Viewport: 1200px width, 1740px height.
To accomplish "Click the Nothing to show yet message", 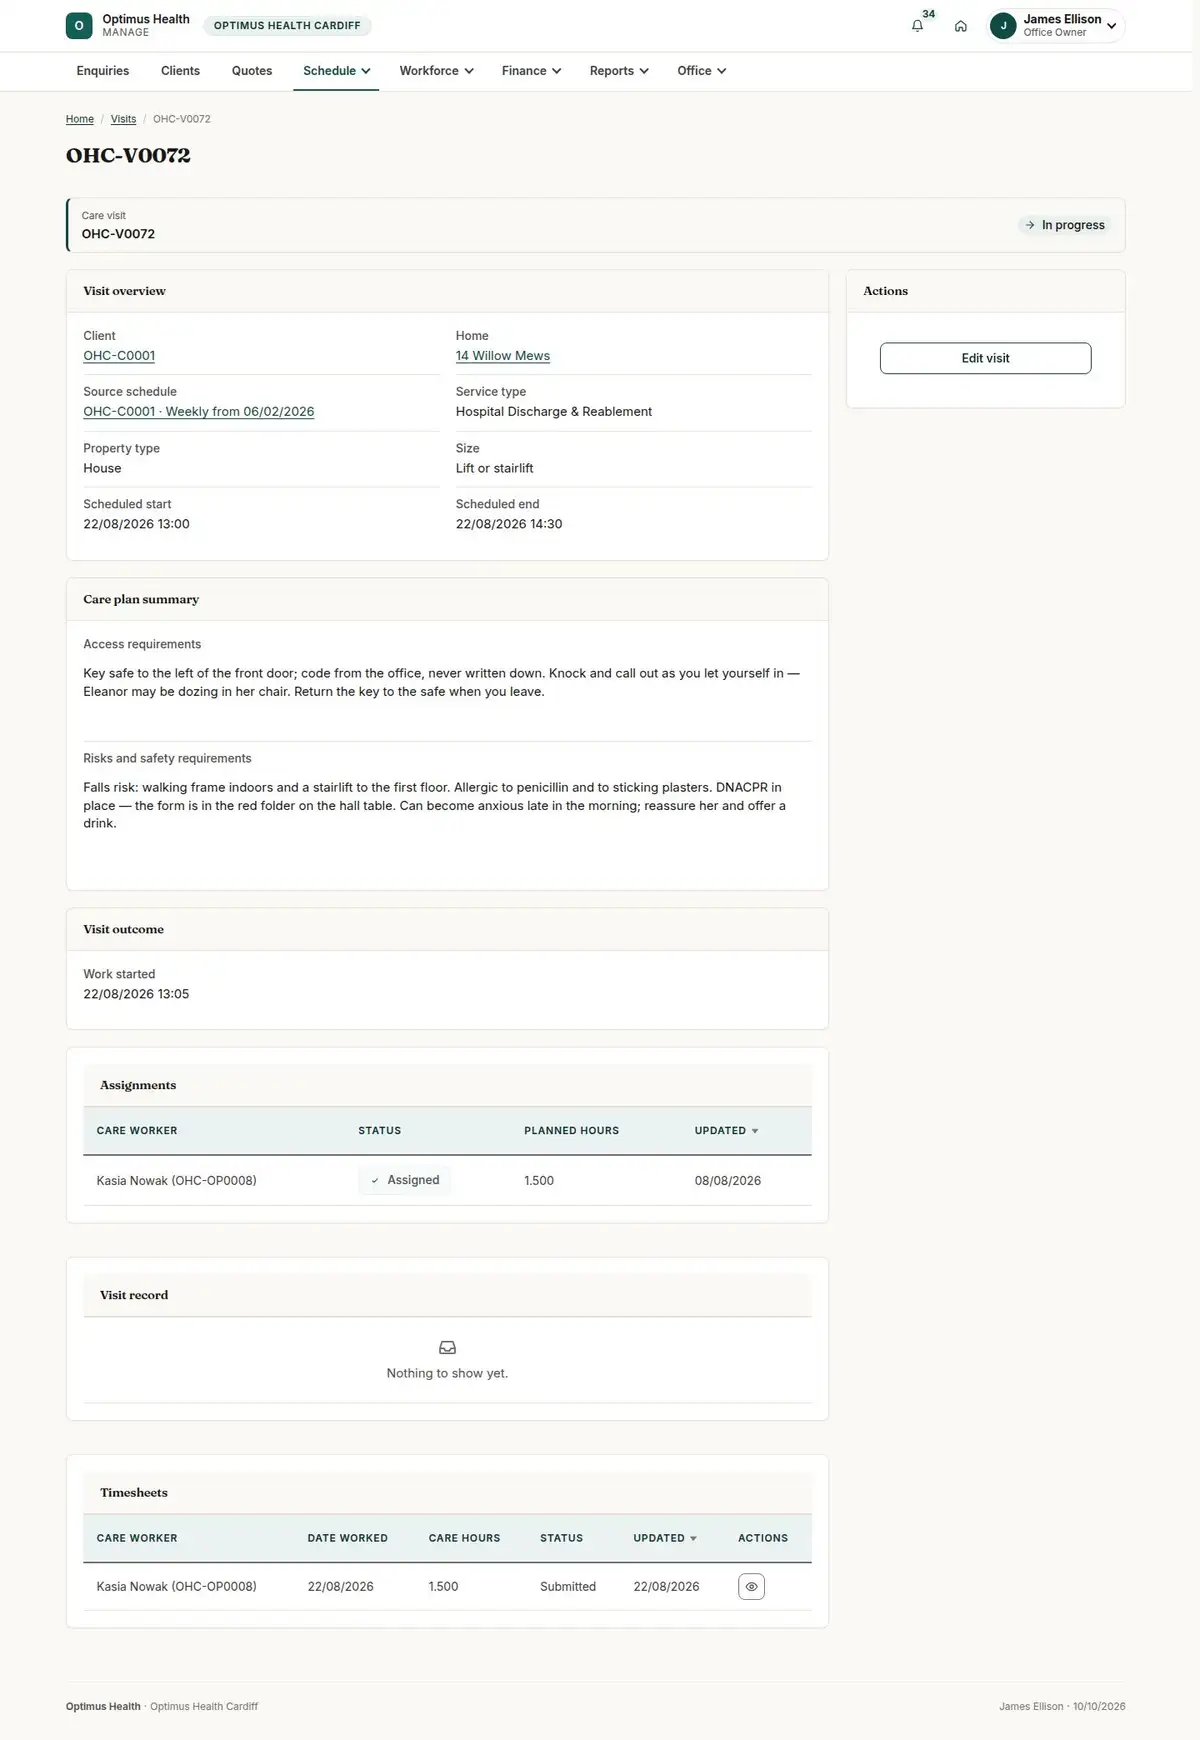I will click(x=447, y=1374).
